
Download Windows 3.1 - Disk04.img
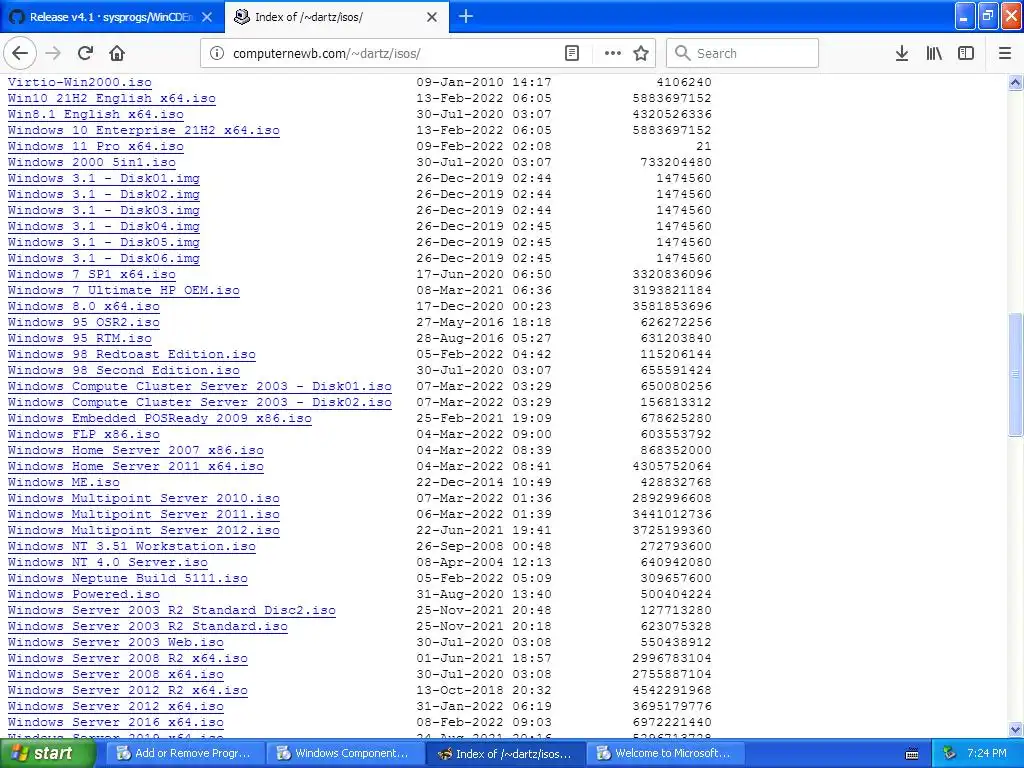click(x=104, y=226)
